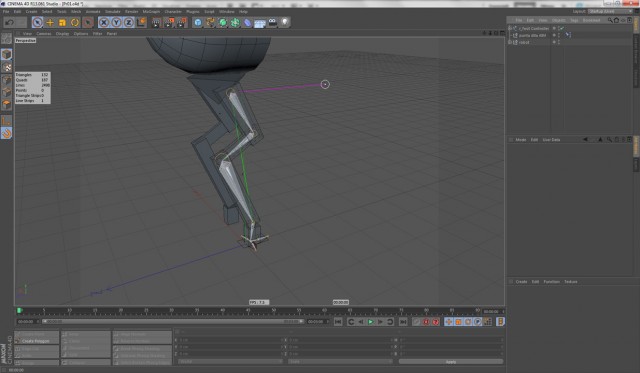Image resolution: width=640 pixels, height=373 pixels.
Task: Add a light with the lightbulb icon
Action: [285, 22]
